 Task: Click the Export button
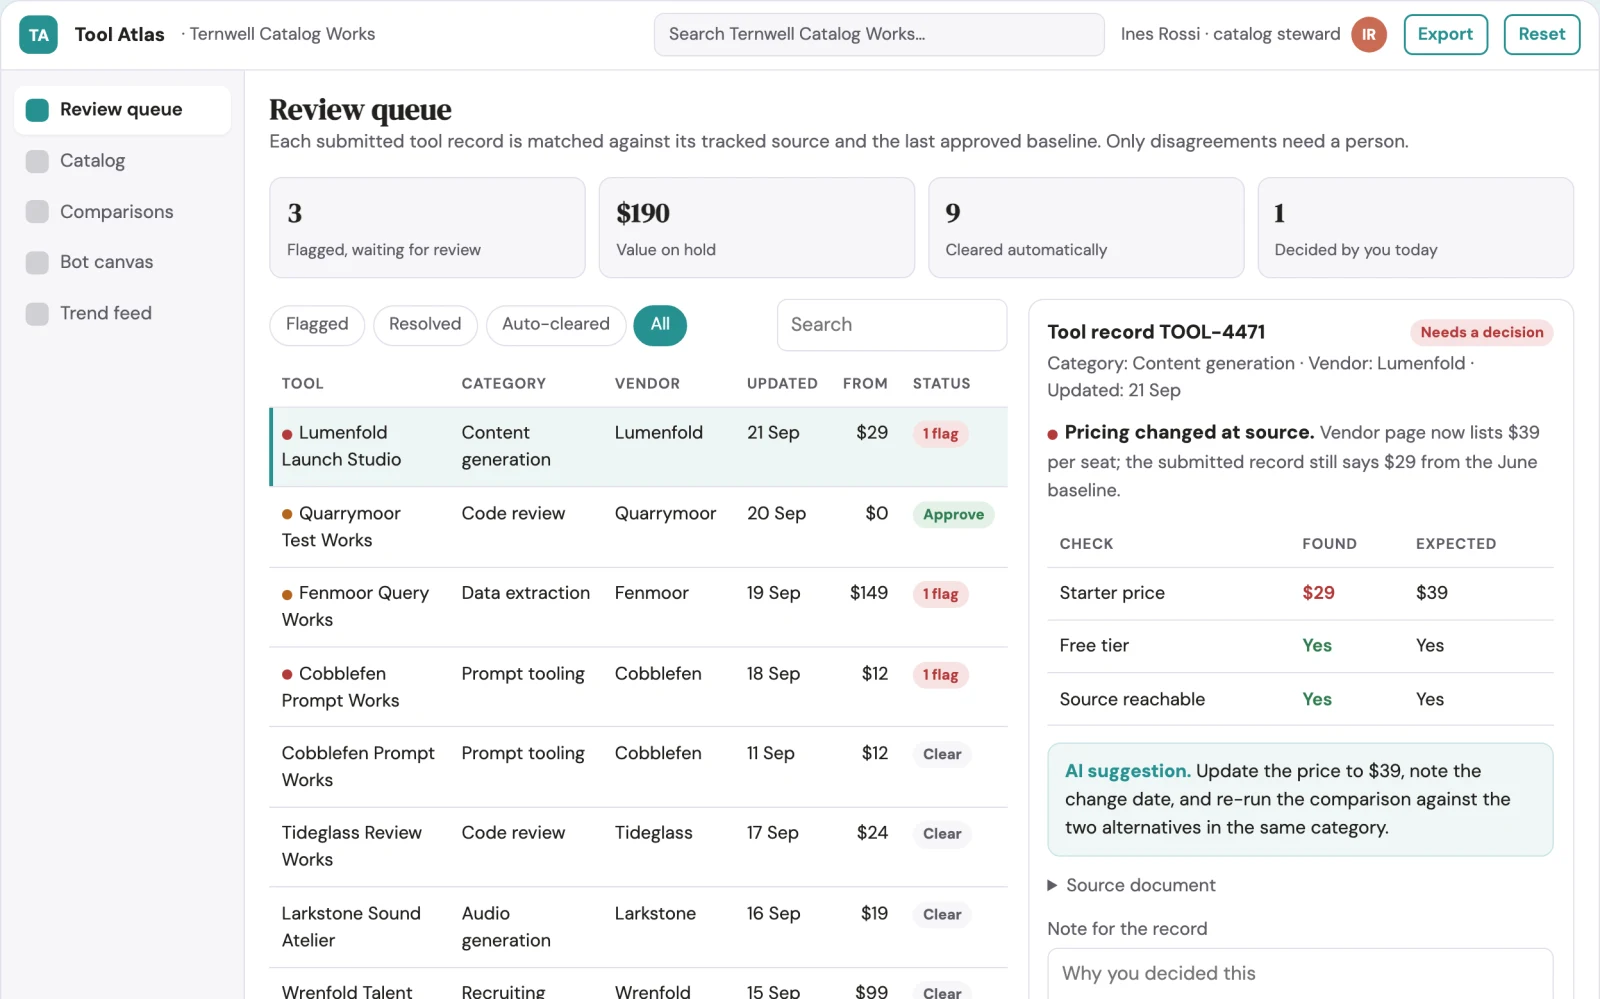1445,35
